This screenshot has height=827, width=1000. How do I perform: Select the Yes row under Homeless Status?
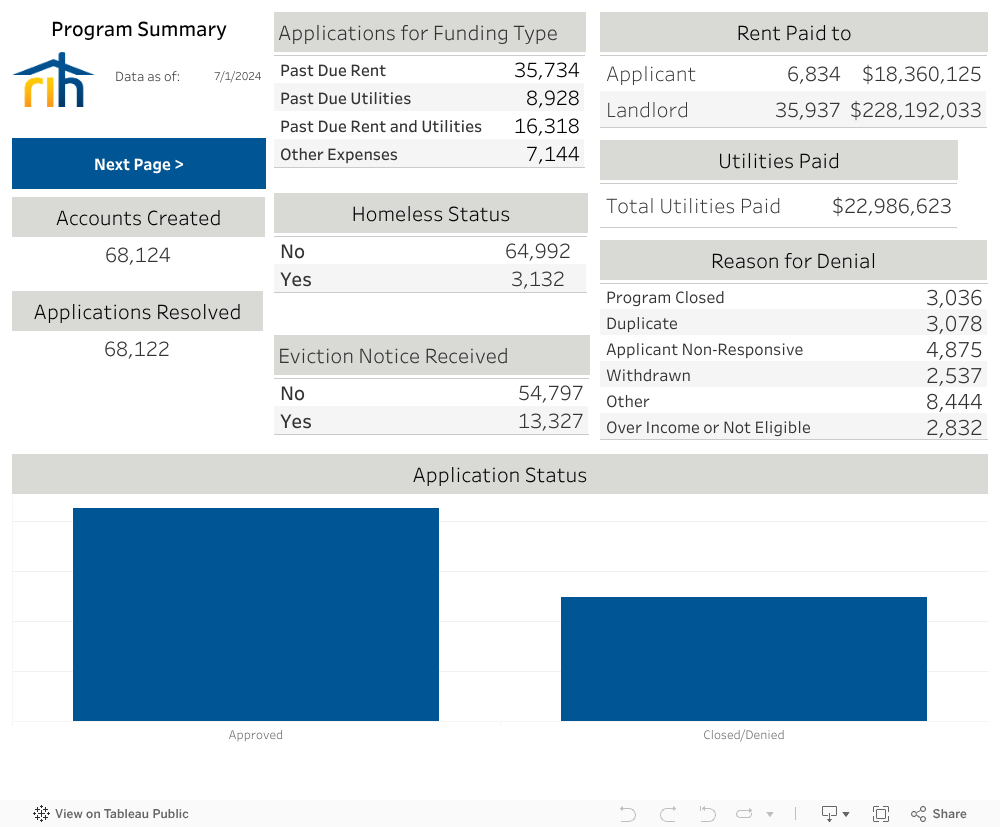[430, 279]
